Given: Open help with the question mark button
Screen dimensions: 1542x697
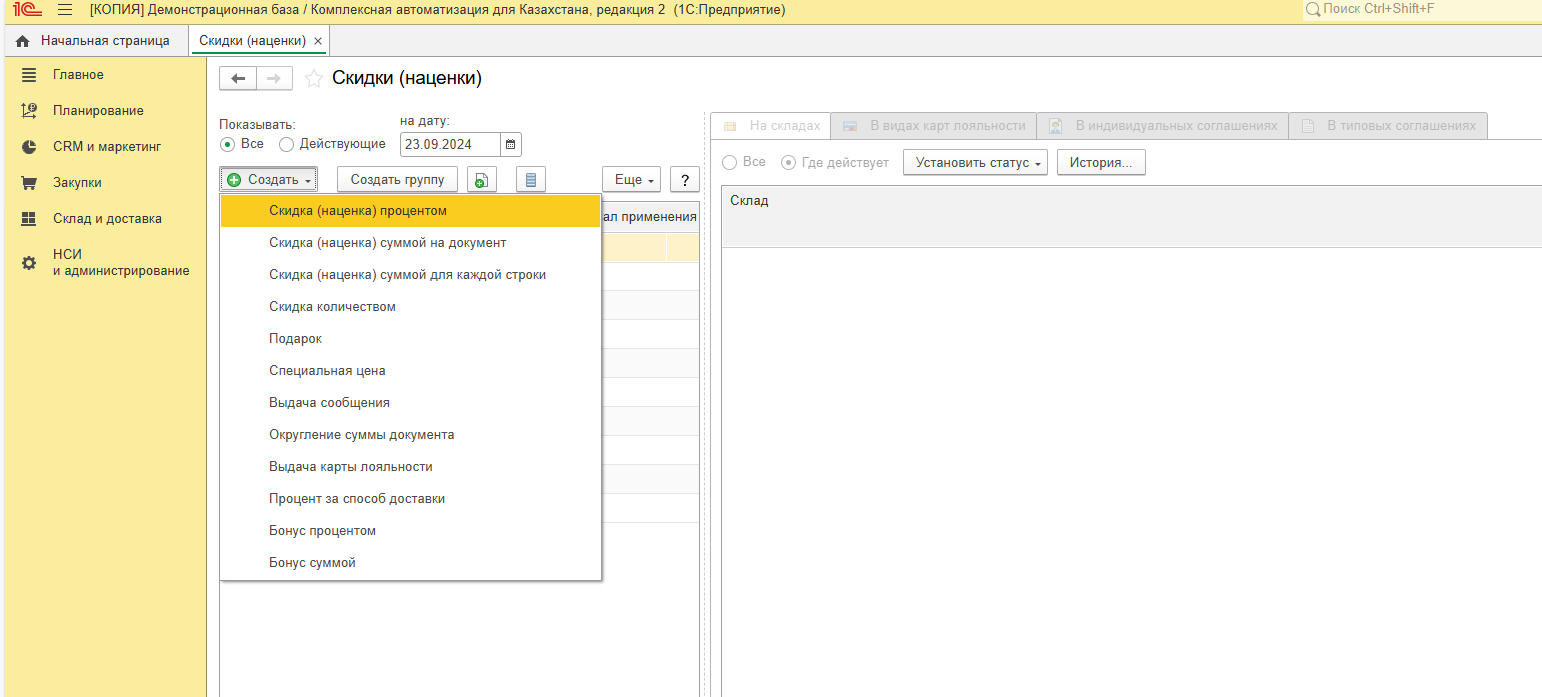Looking at the screenshot, I should 684,180.
